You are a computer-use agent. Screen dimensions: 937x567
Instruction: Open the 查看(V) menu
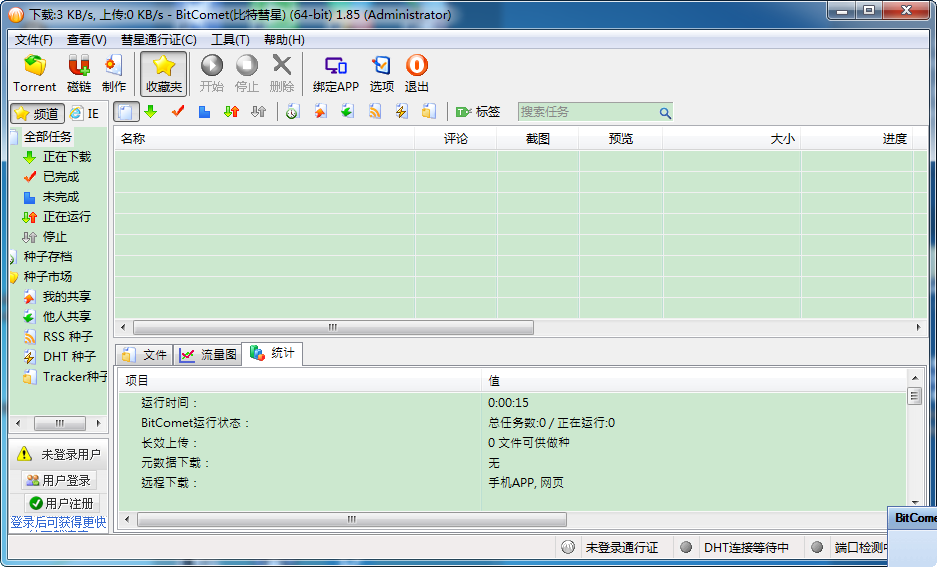point(87,40)
